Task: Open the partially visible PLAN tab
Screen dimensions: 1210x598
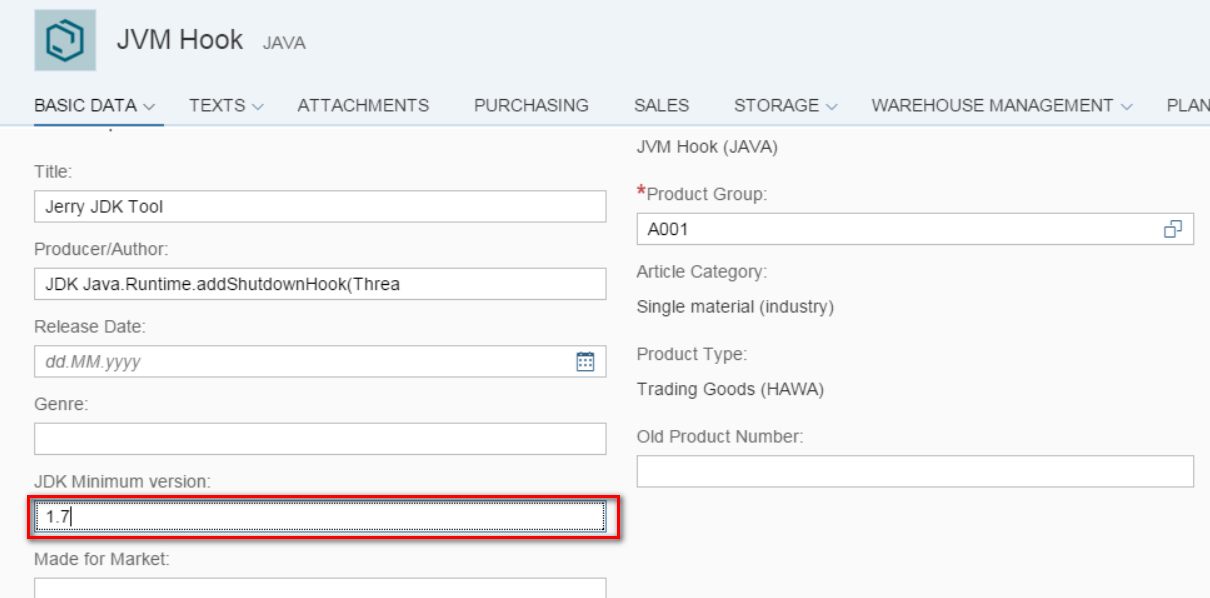Action: coord(1188,105)
